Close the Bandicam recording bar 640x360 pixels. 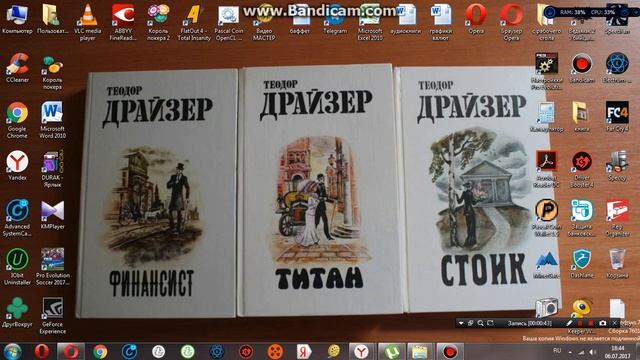[x=614, y=323]
